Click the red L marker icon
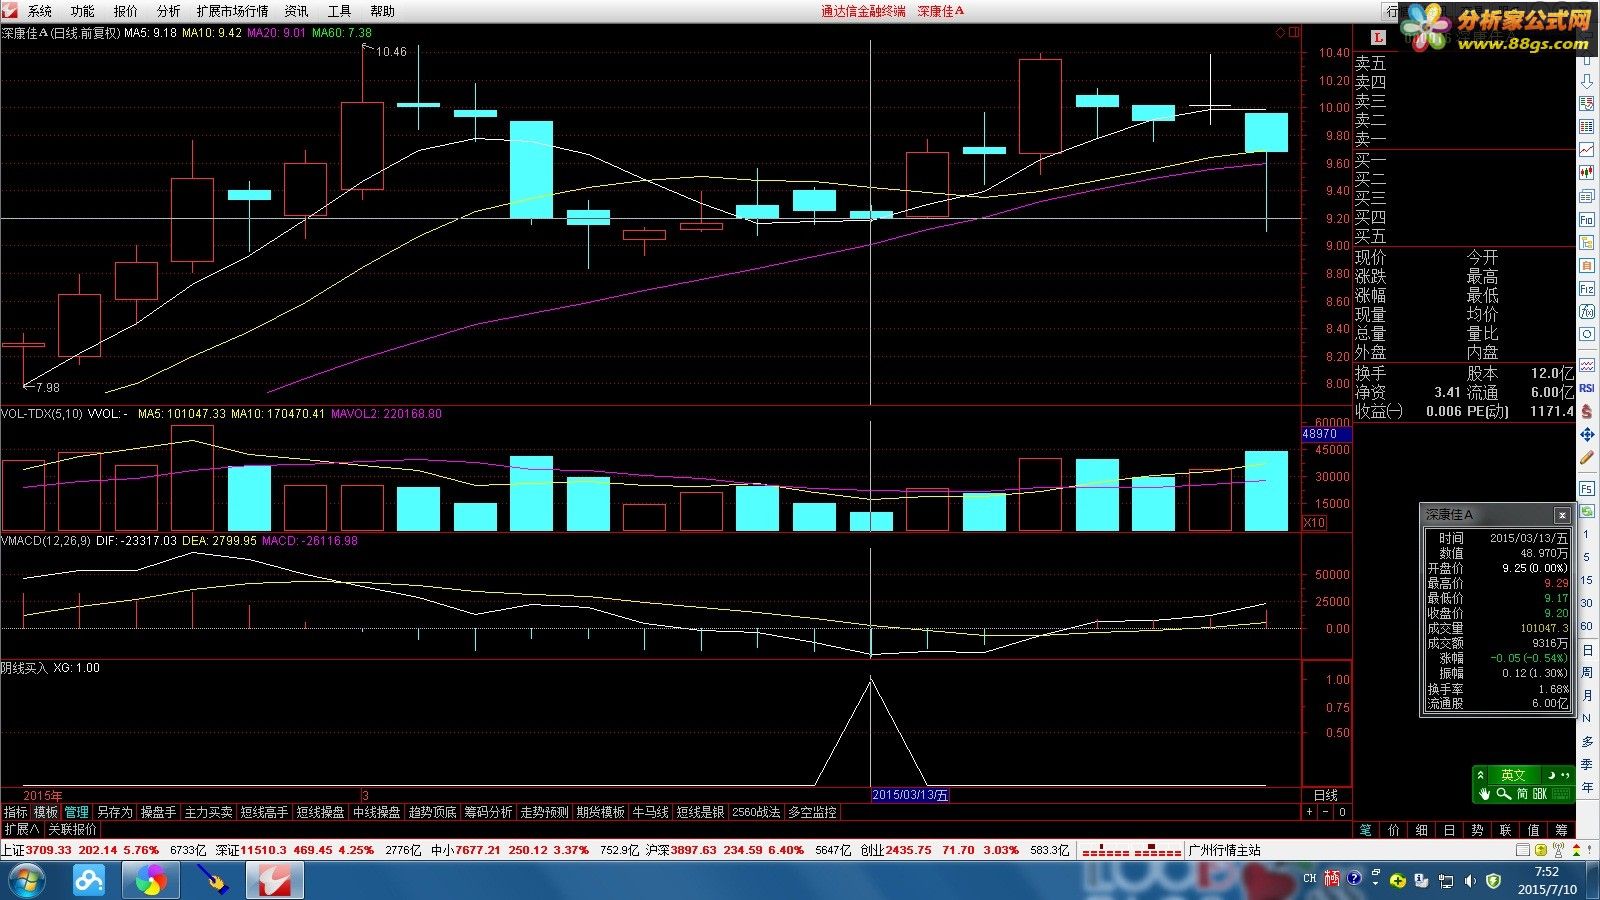This screenshot has width=1600, height=900. (1378, 37)
